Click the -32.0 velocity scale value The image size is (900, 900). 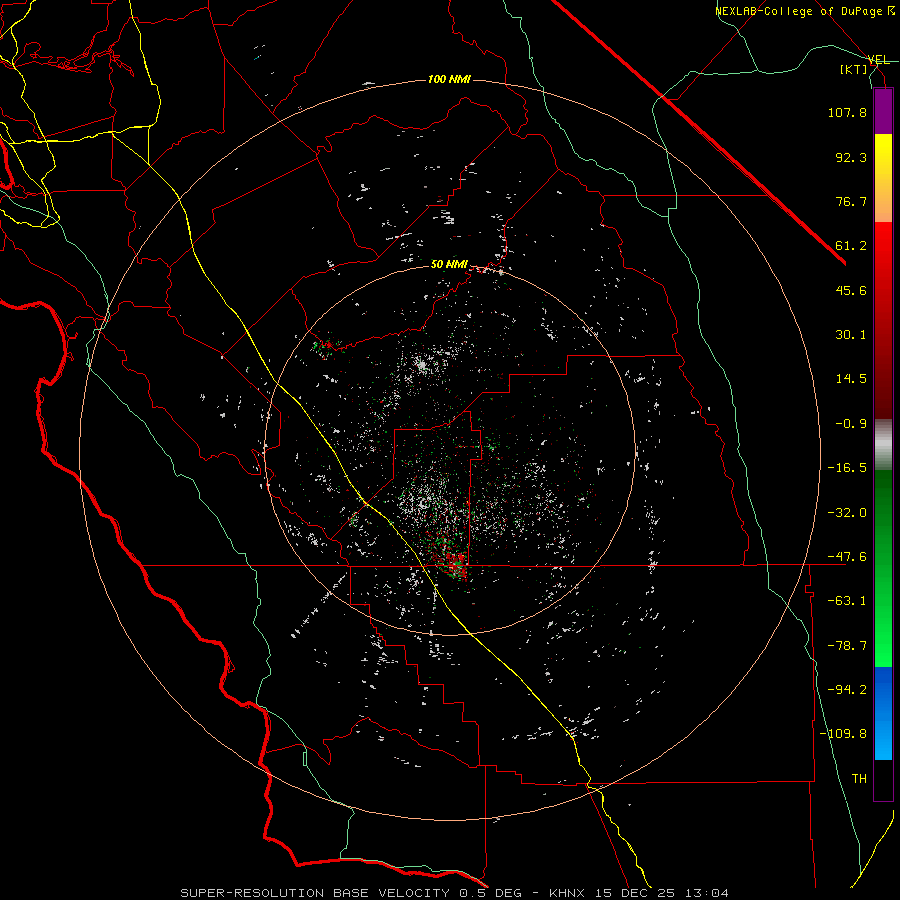pos(847,513)
